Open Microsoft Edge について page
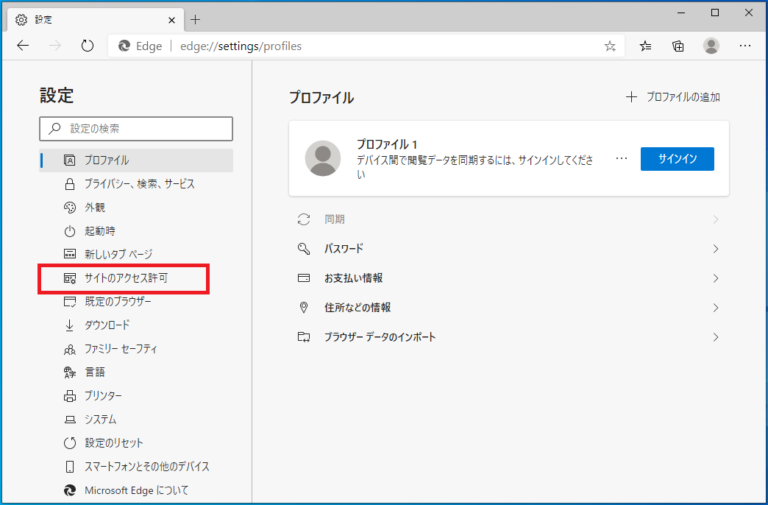768x505 pixels. click(136, 490)
